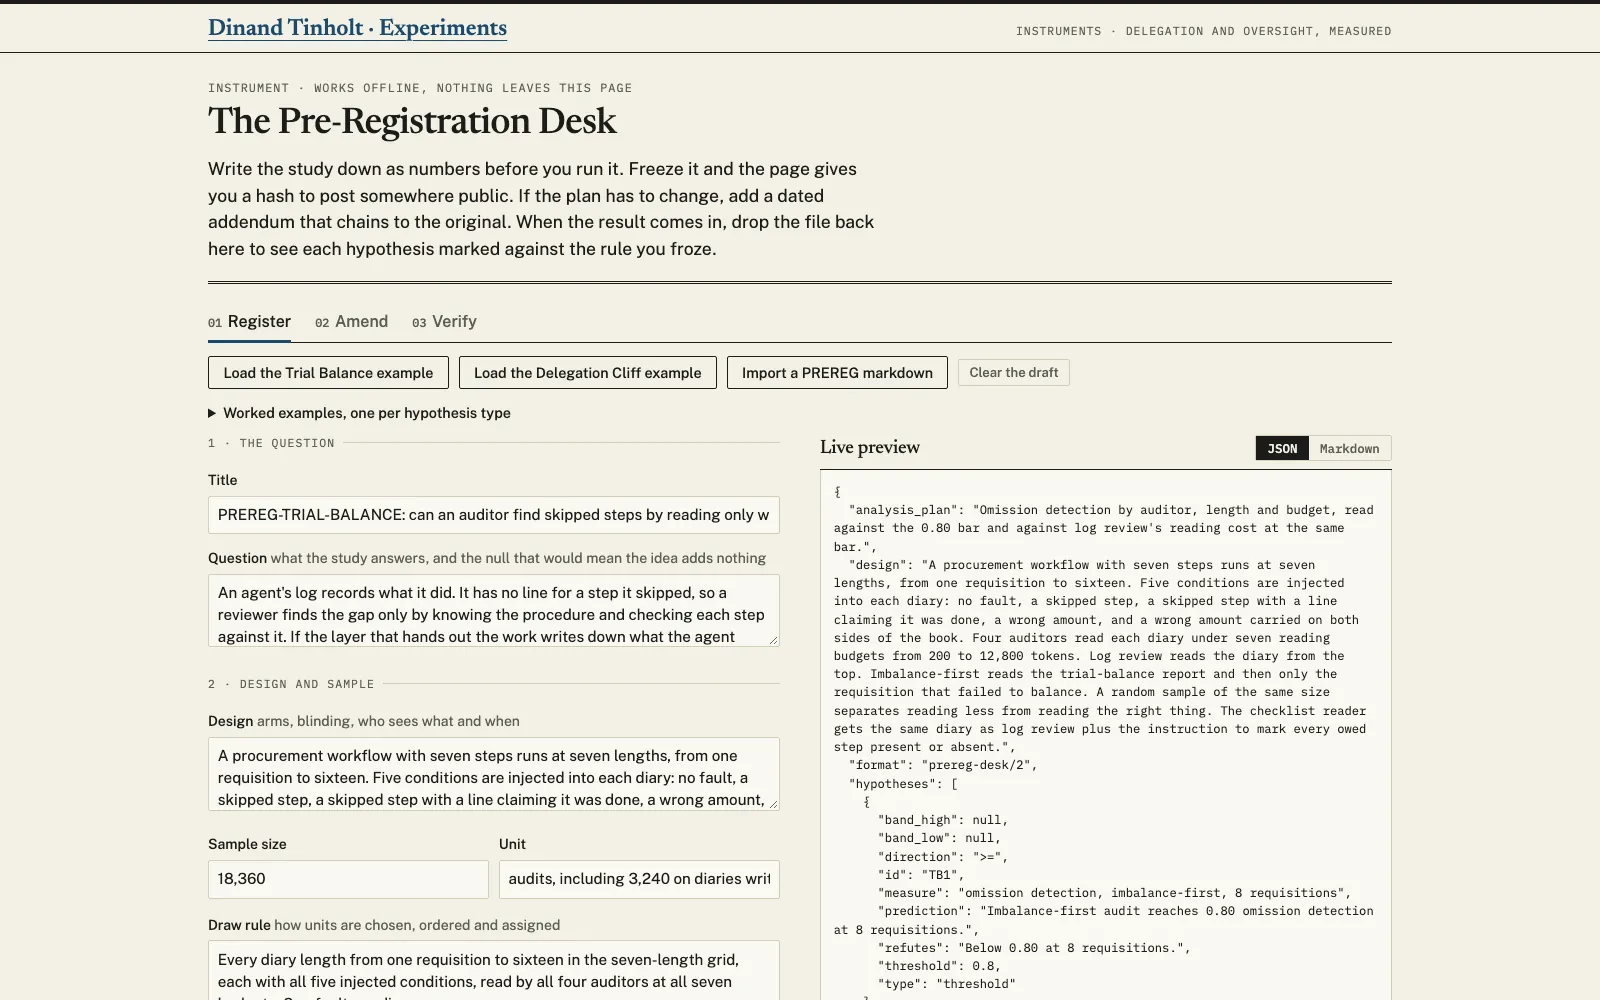Focus the Sample size field
Image resolution: width=1600 pixels, height=1000 pixels.
[x=348, y=879]
